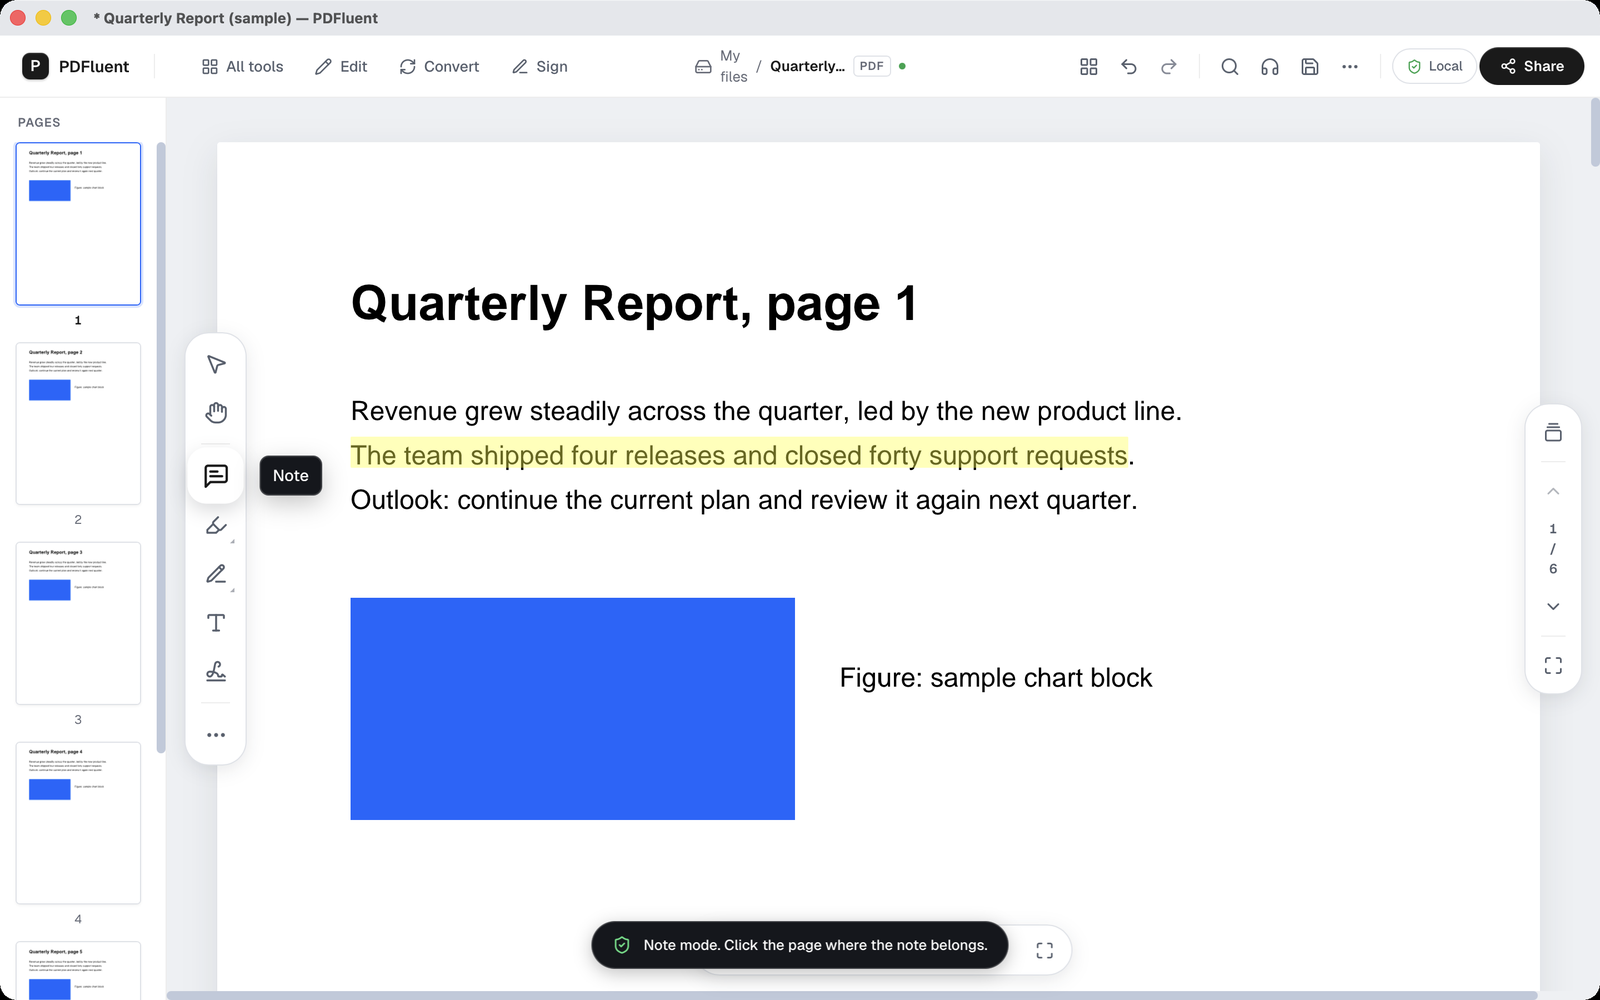Click the thumbnail panel scrollbar
The width and height of the screenshot is (1600, 1000).
point(160,448)
